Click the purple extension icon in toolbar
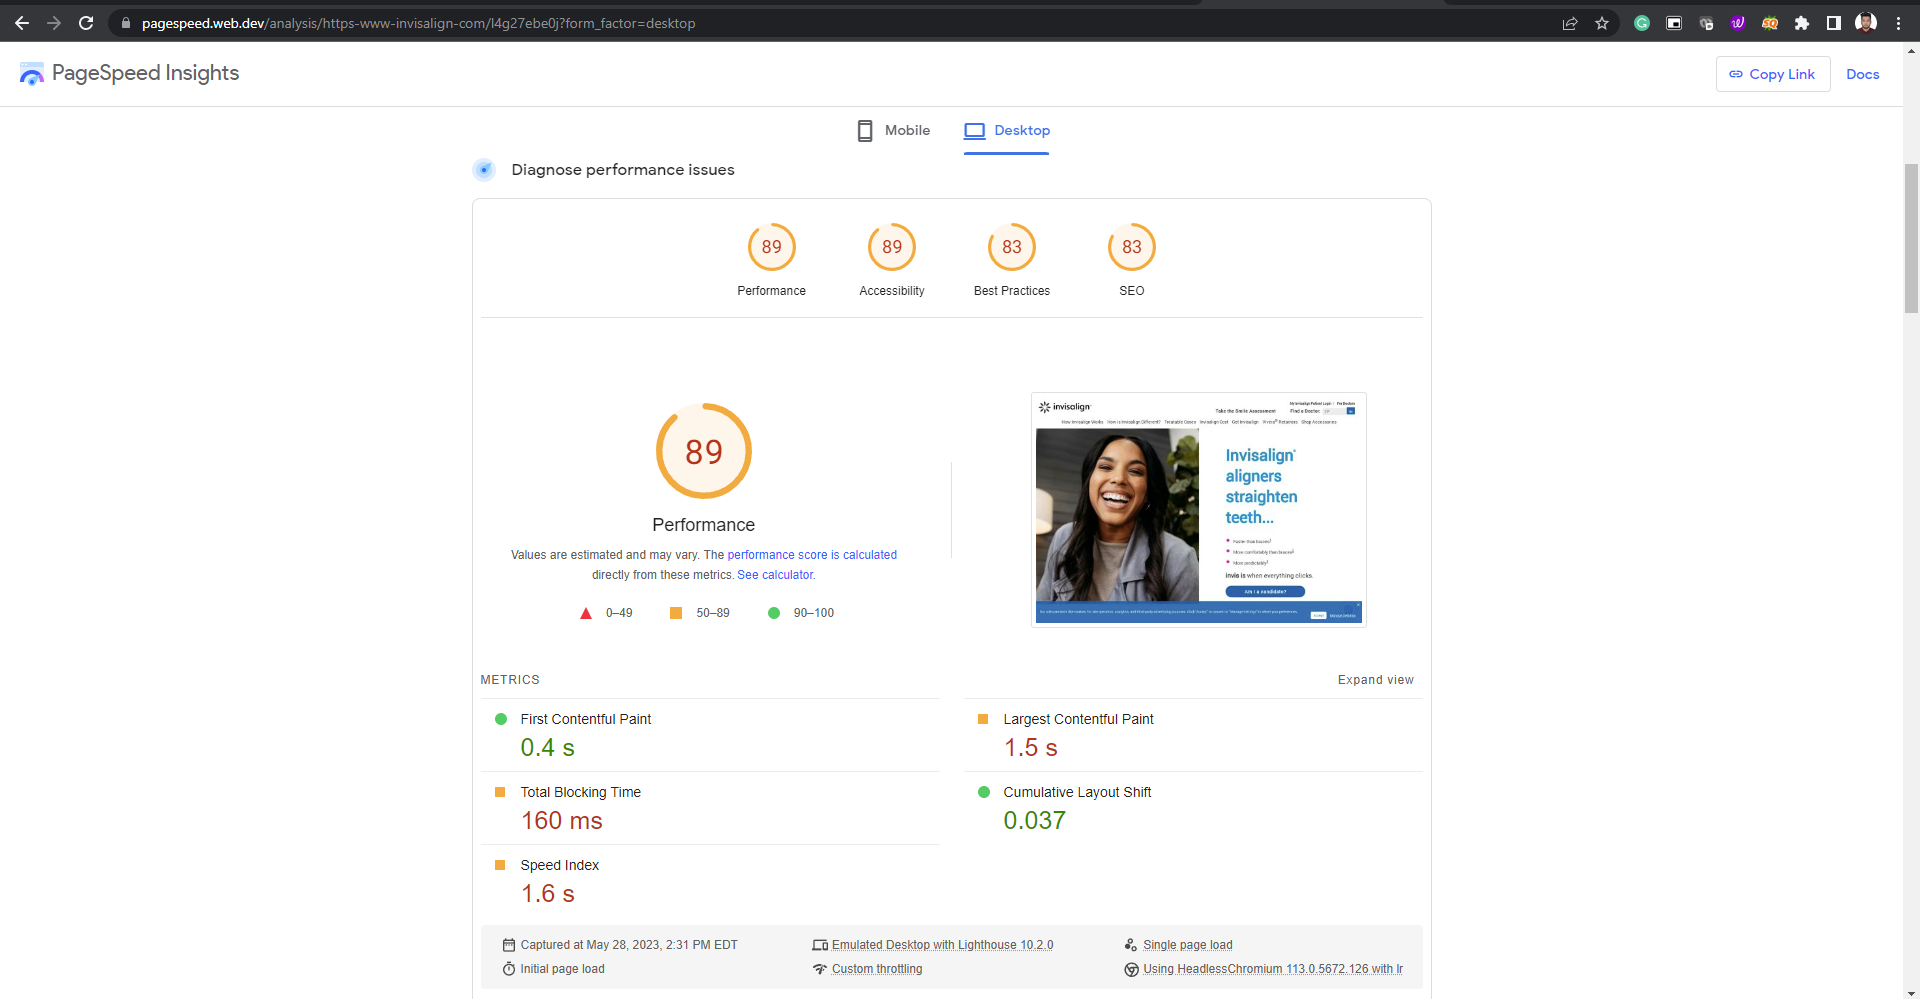The height and width of the screenshot is (999, 1920). point(1738,23)
